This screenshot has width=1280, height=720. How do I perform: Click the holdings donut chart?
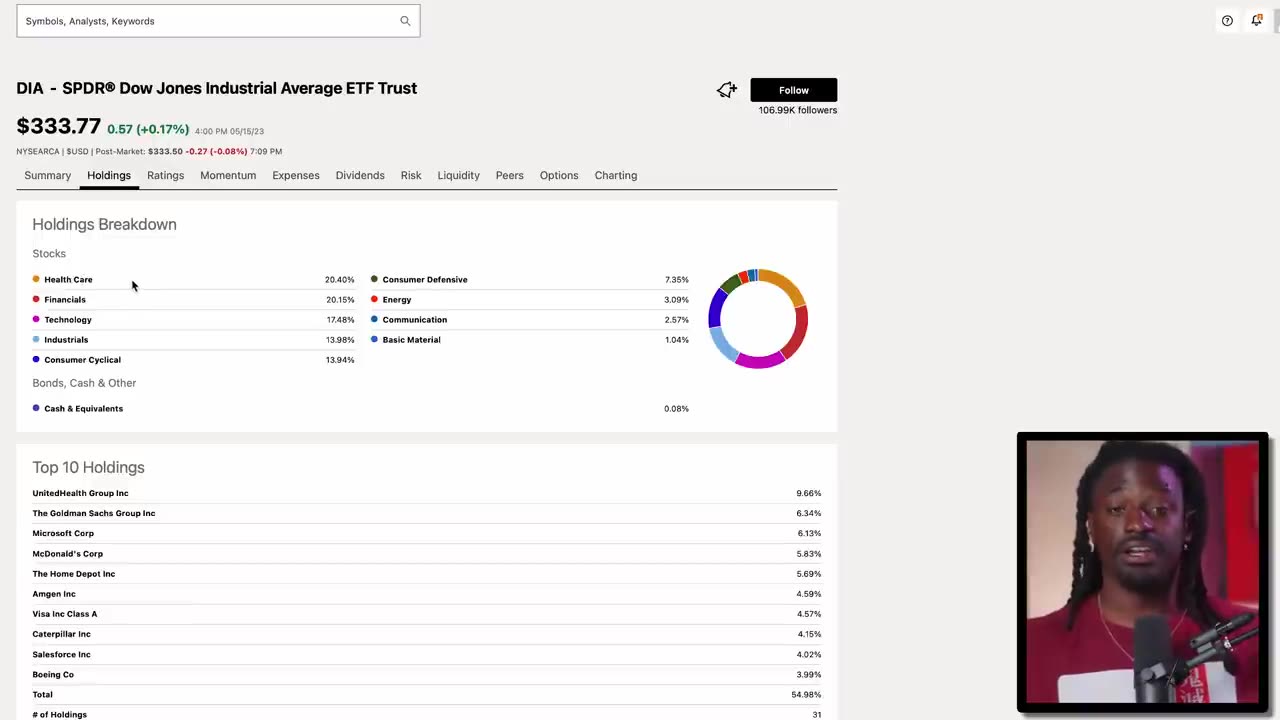coord(758,318)
